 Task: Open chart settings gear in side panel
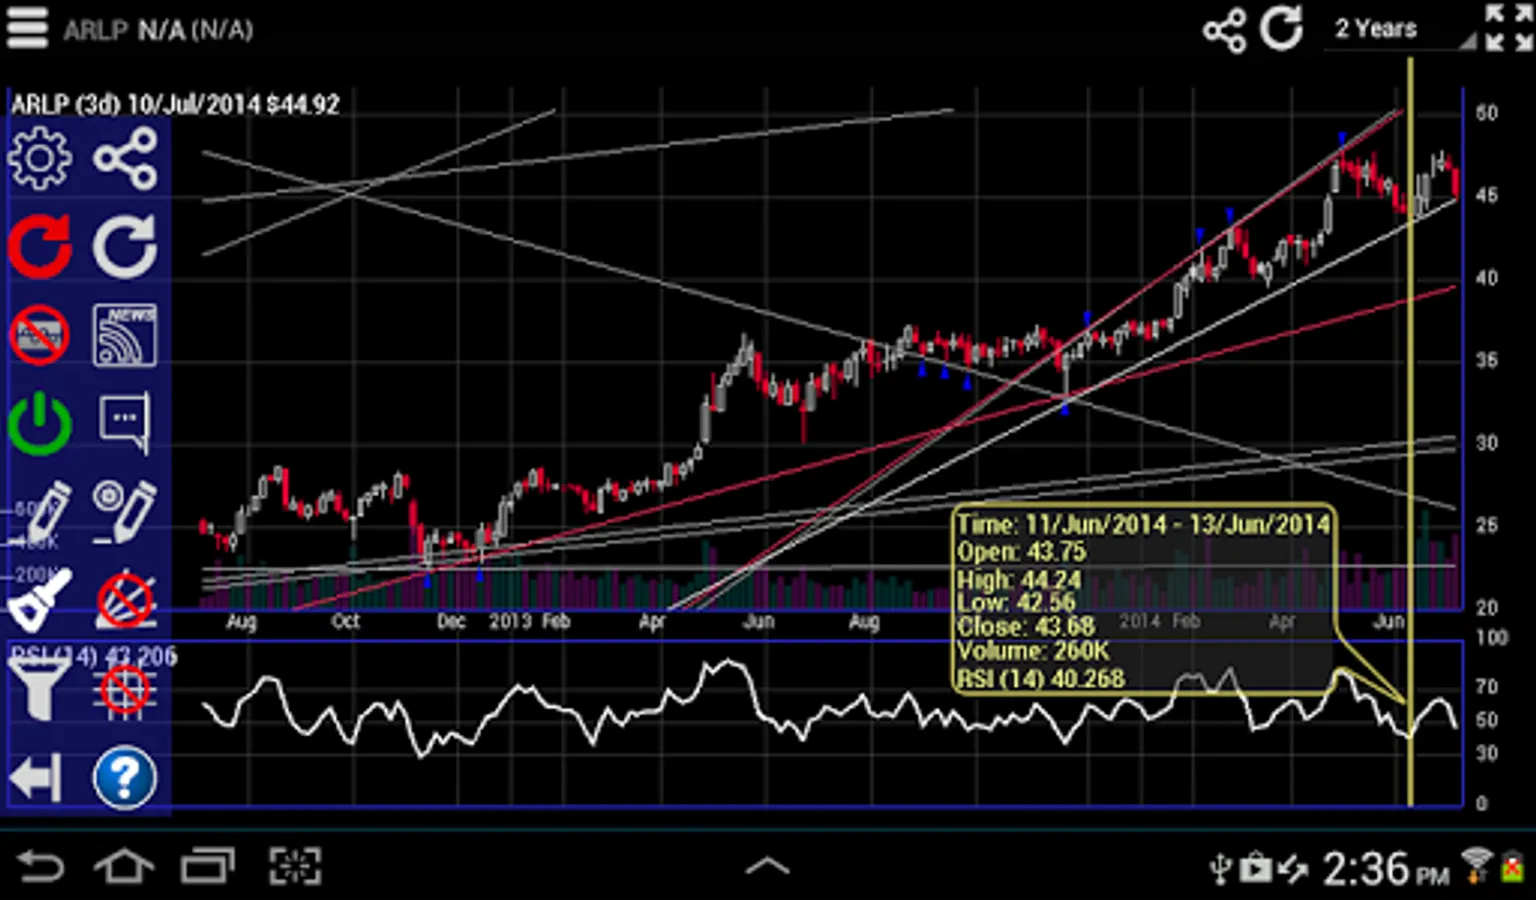40,158
